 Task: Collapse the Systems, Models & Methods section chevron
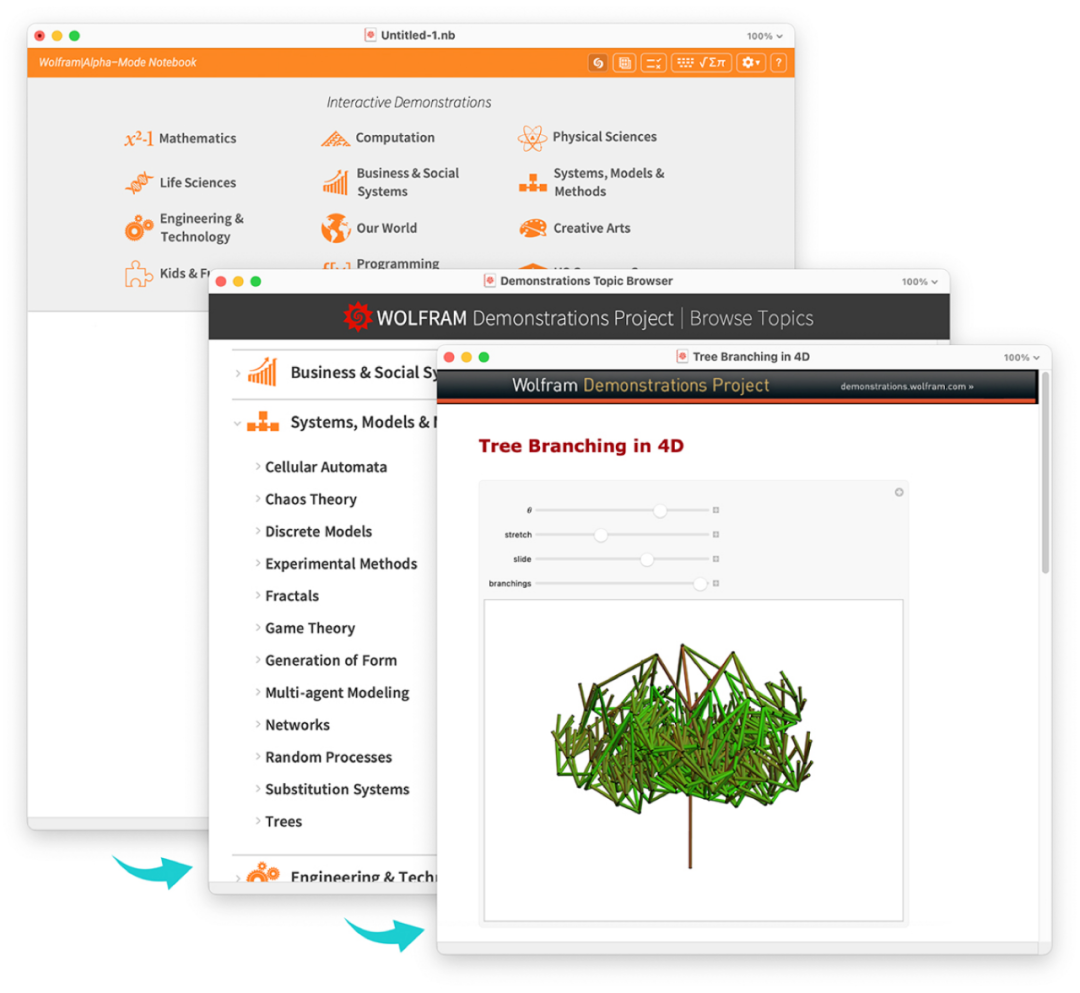pyautogui.click(x=238, y=423)
